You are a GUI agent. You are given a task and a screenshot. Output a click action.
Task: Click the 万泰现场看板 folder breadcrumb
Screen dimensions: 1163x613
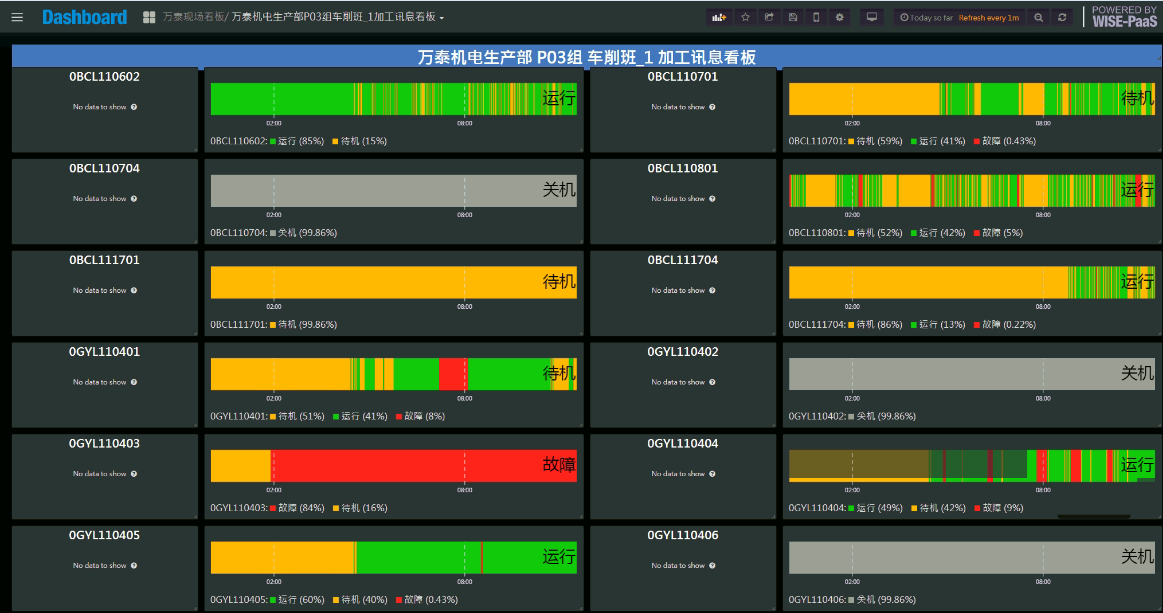[193, 17]
